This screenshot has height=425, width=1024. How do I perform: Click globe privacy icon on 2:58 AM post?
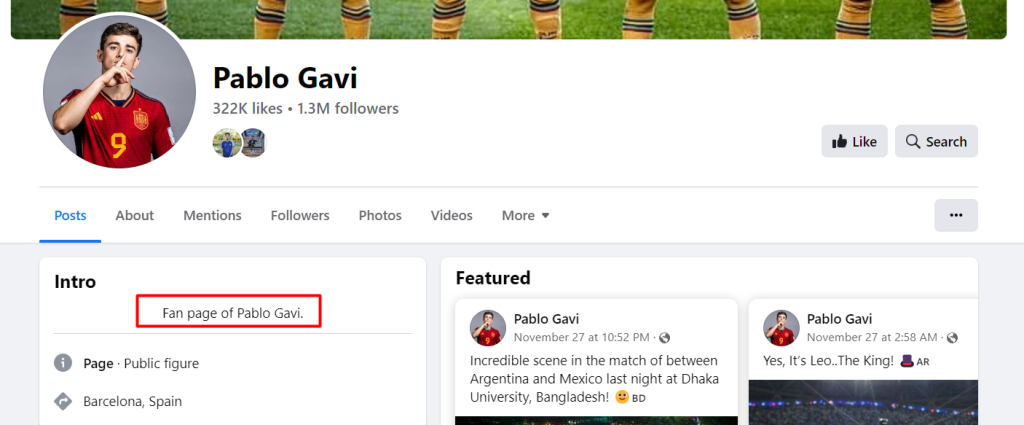[x=952, y=338]
